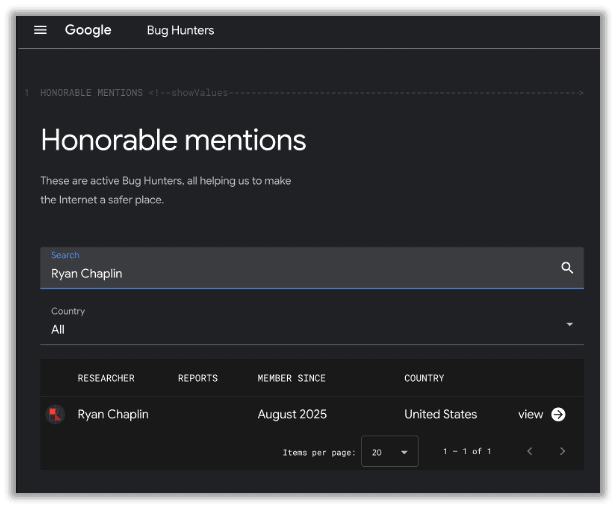Viewport: 616px width, 508px height.
Task: Select the HONORABLE MENTIONS code comment line
Action: click(x=312, y=93)
